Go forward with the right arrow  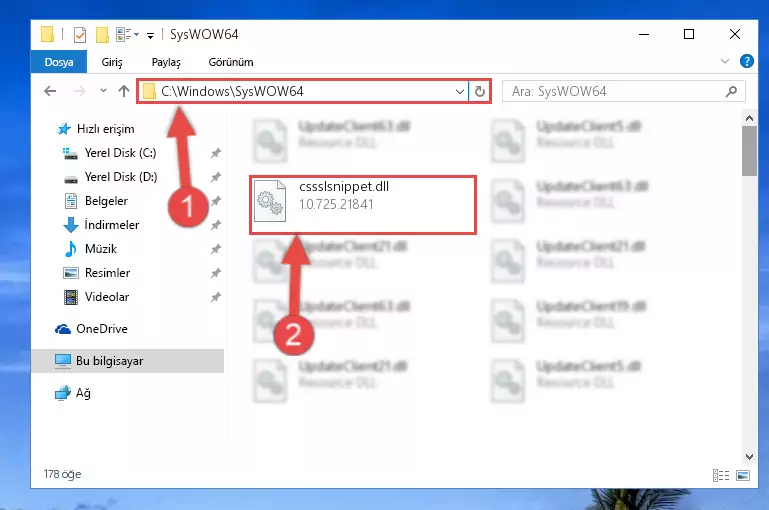79,91
